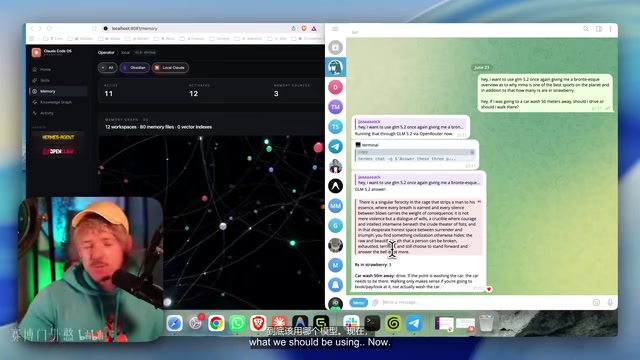Viewport: 640px width, 360px height.
Task: Open the Home page in Claude Code OS sidebar
Action: [45, 69]
